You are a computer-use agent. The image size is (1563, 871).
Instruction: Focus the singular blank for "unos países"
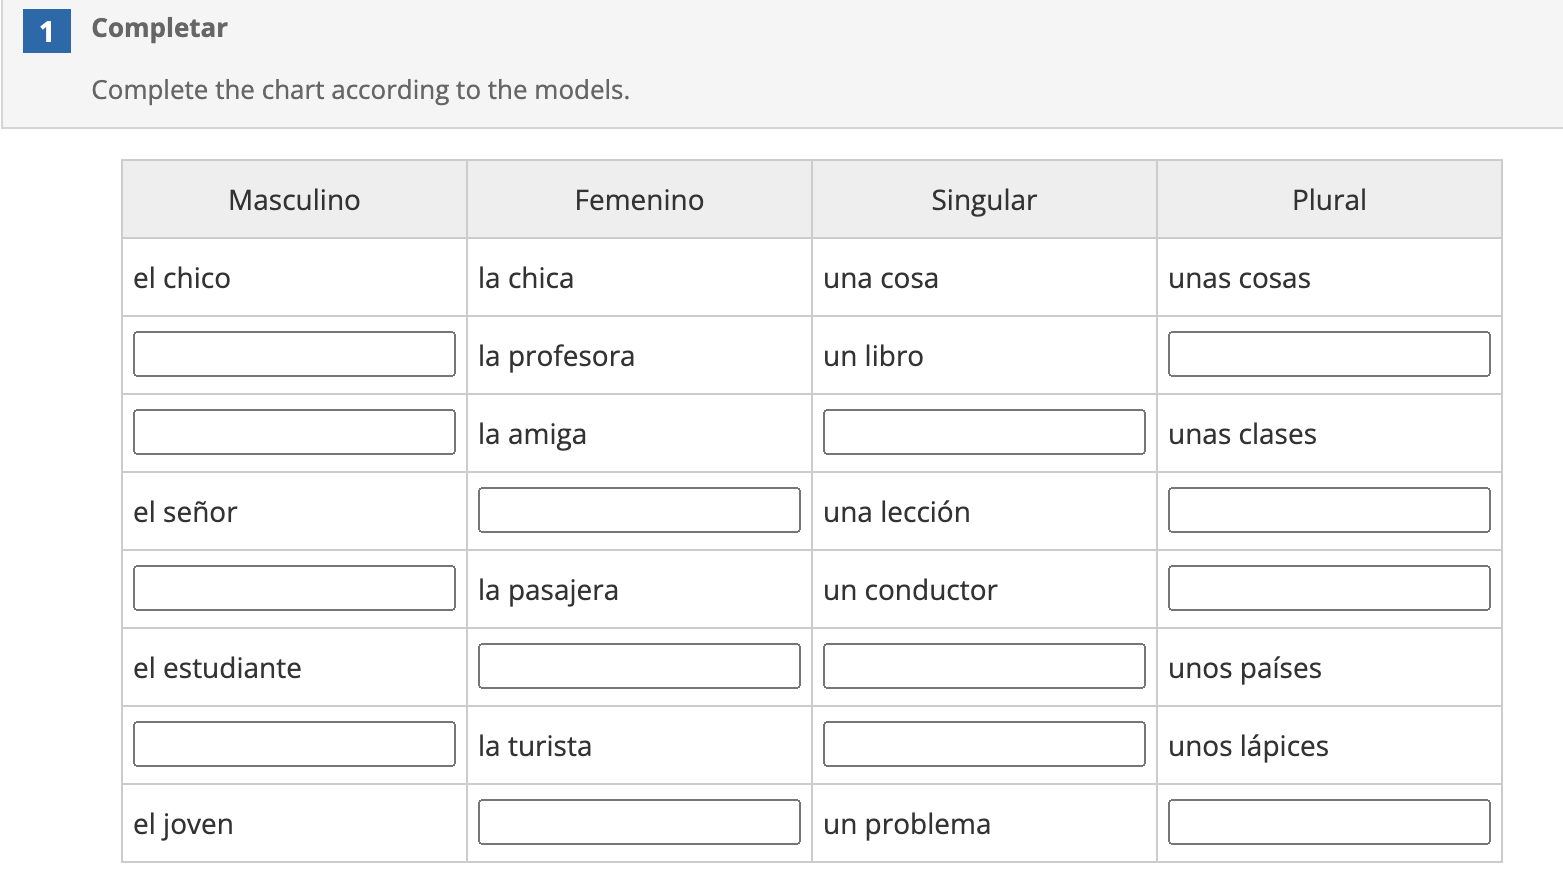(x=983, y=666)
